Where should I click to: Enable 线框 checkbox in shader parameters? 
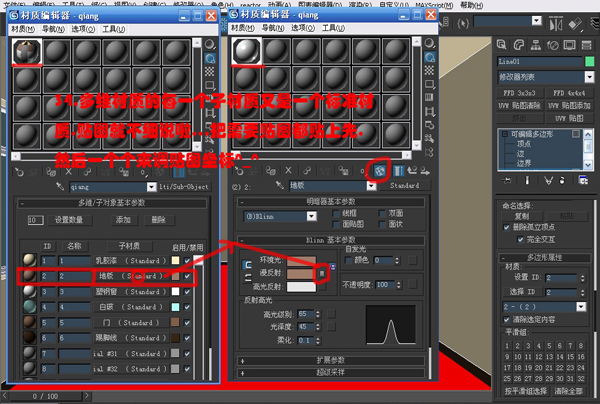(336, 213)
